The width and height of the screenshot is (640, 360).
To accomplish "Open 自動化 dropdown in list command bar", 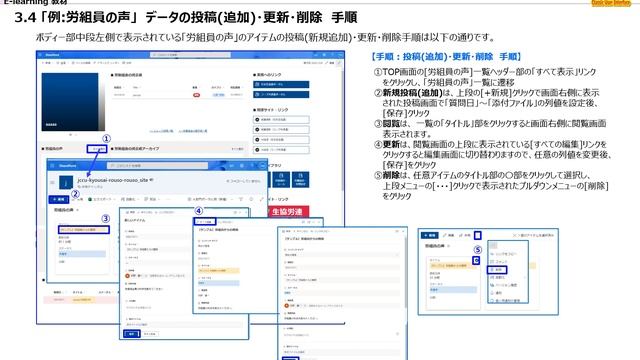I will point(129,199).
